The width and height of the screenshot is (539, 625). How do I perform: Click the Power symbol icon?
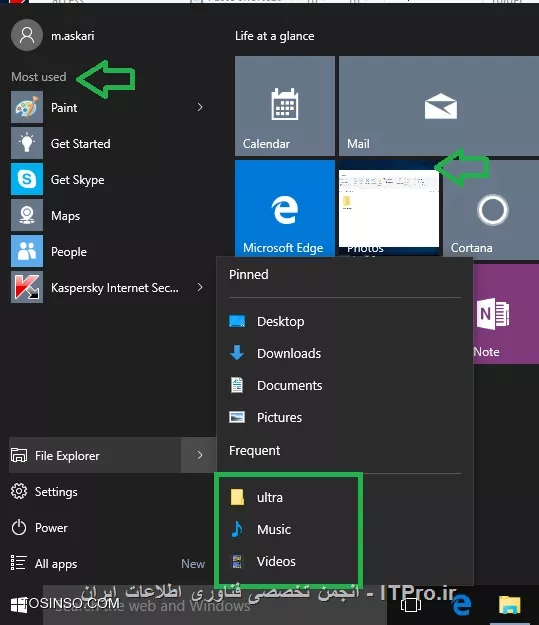tap(19, 527)
